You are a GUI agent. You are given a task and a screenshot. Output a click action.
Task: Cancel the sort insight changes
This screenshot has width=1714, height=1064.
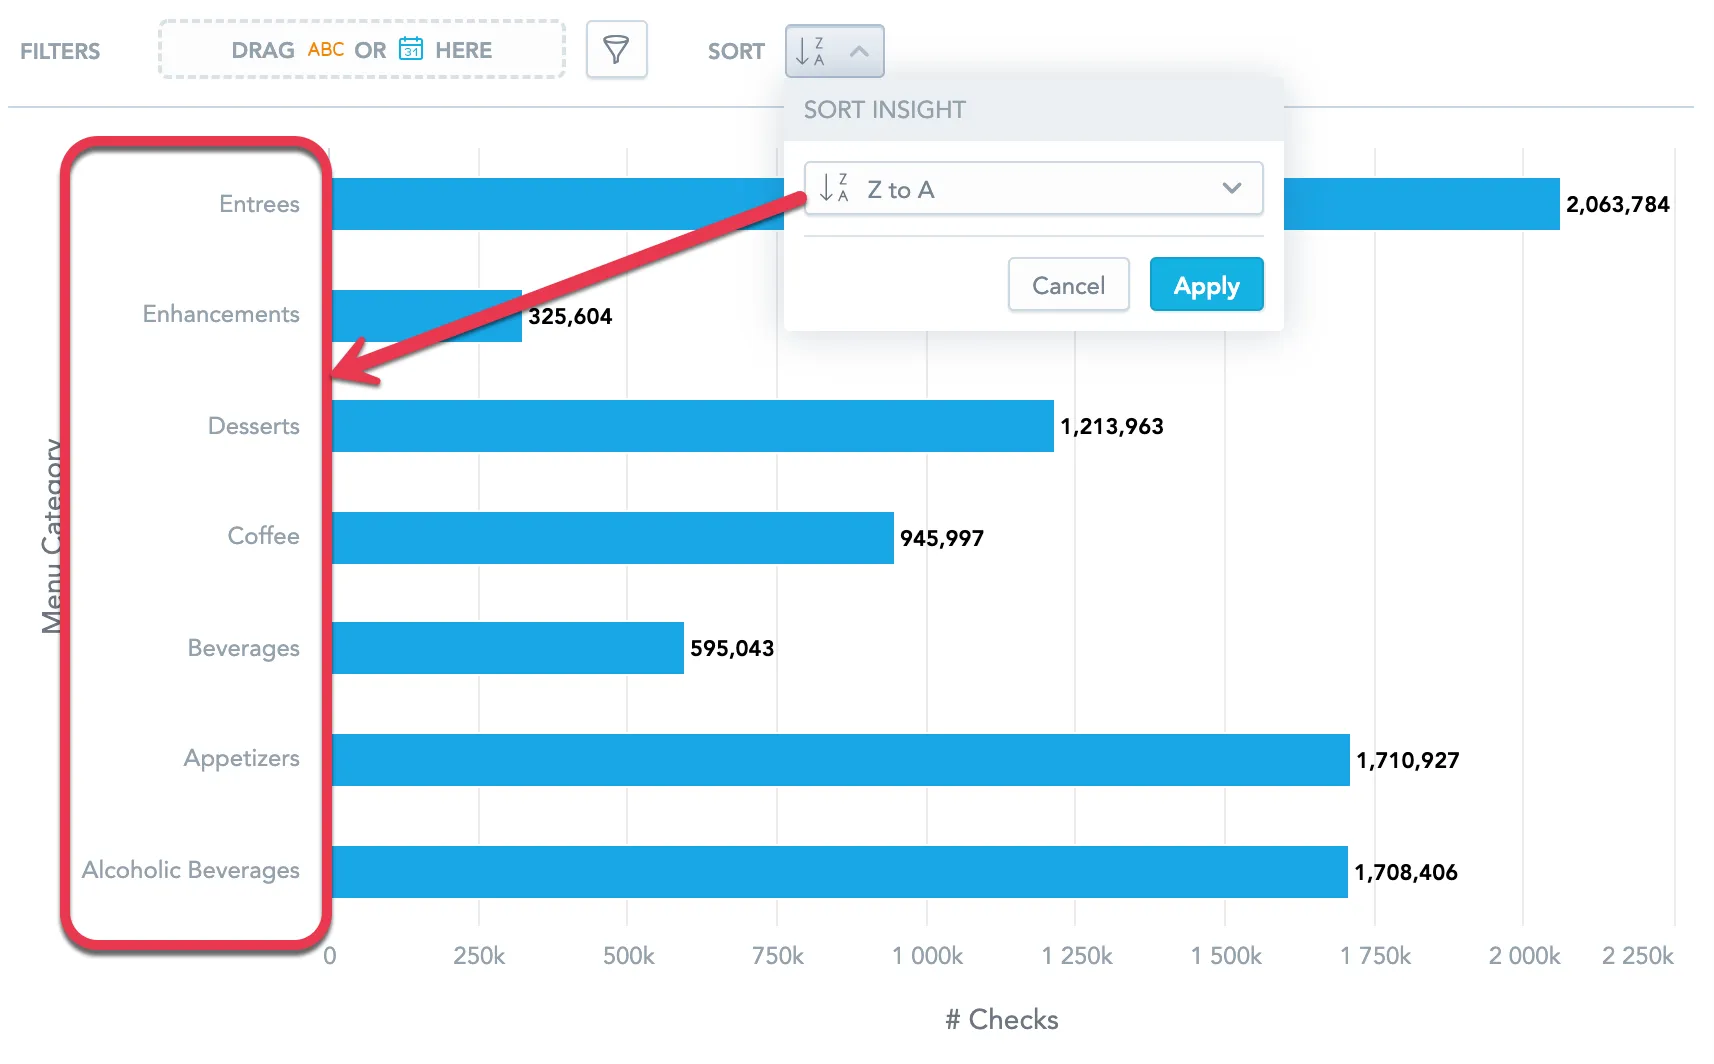(x=1068, y=284)
